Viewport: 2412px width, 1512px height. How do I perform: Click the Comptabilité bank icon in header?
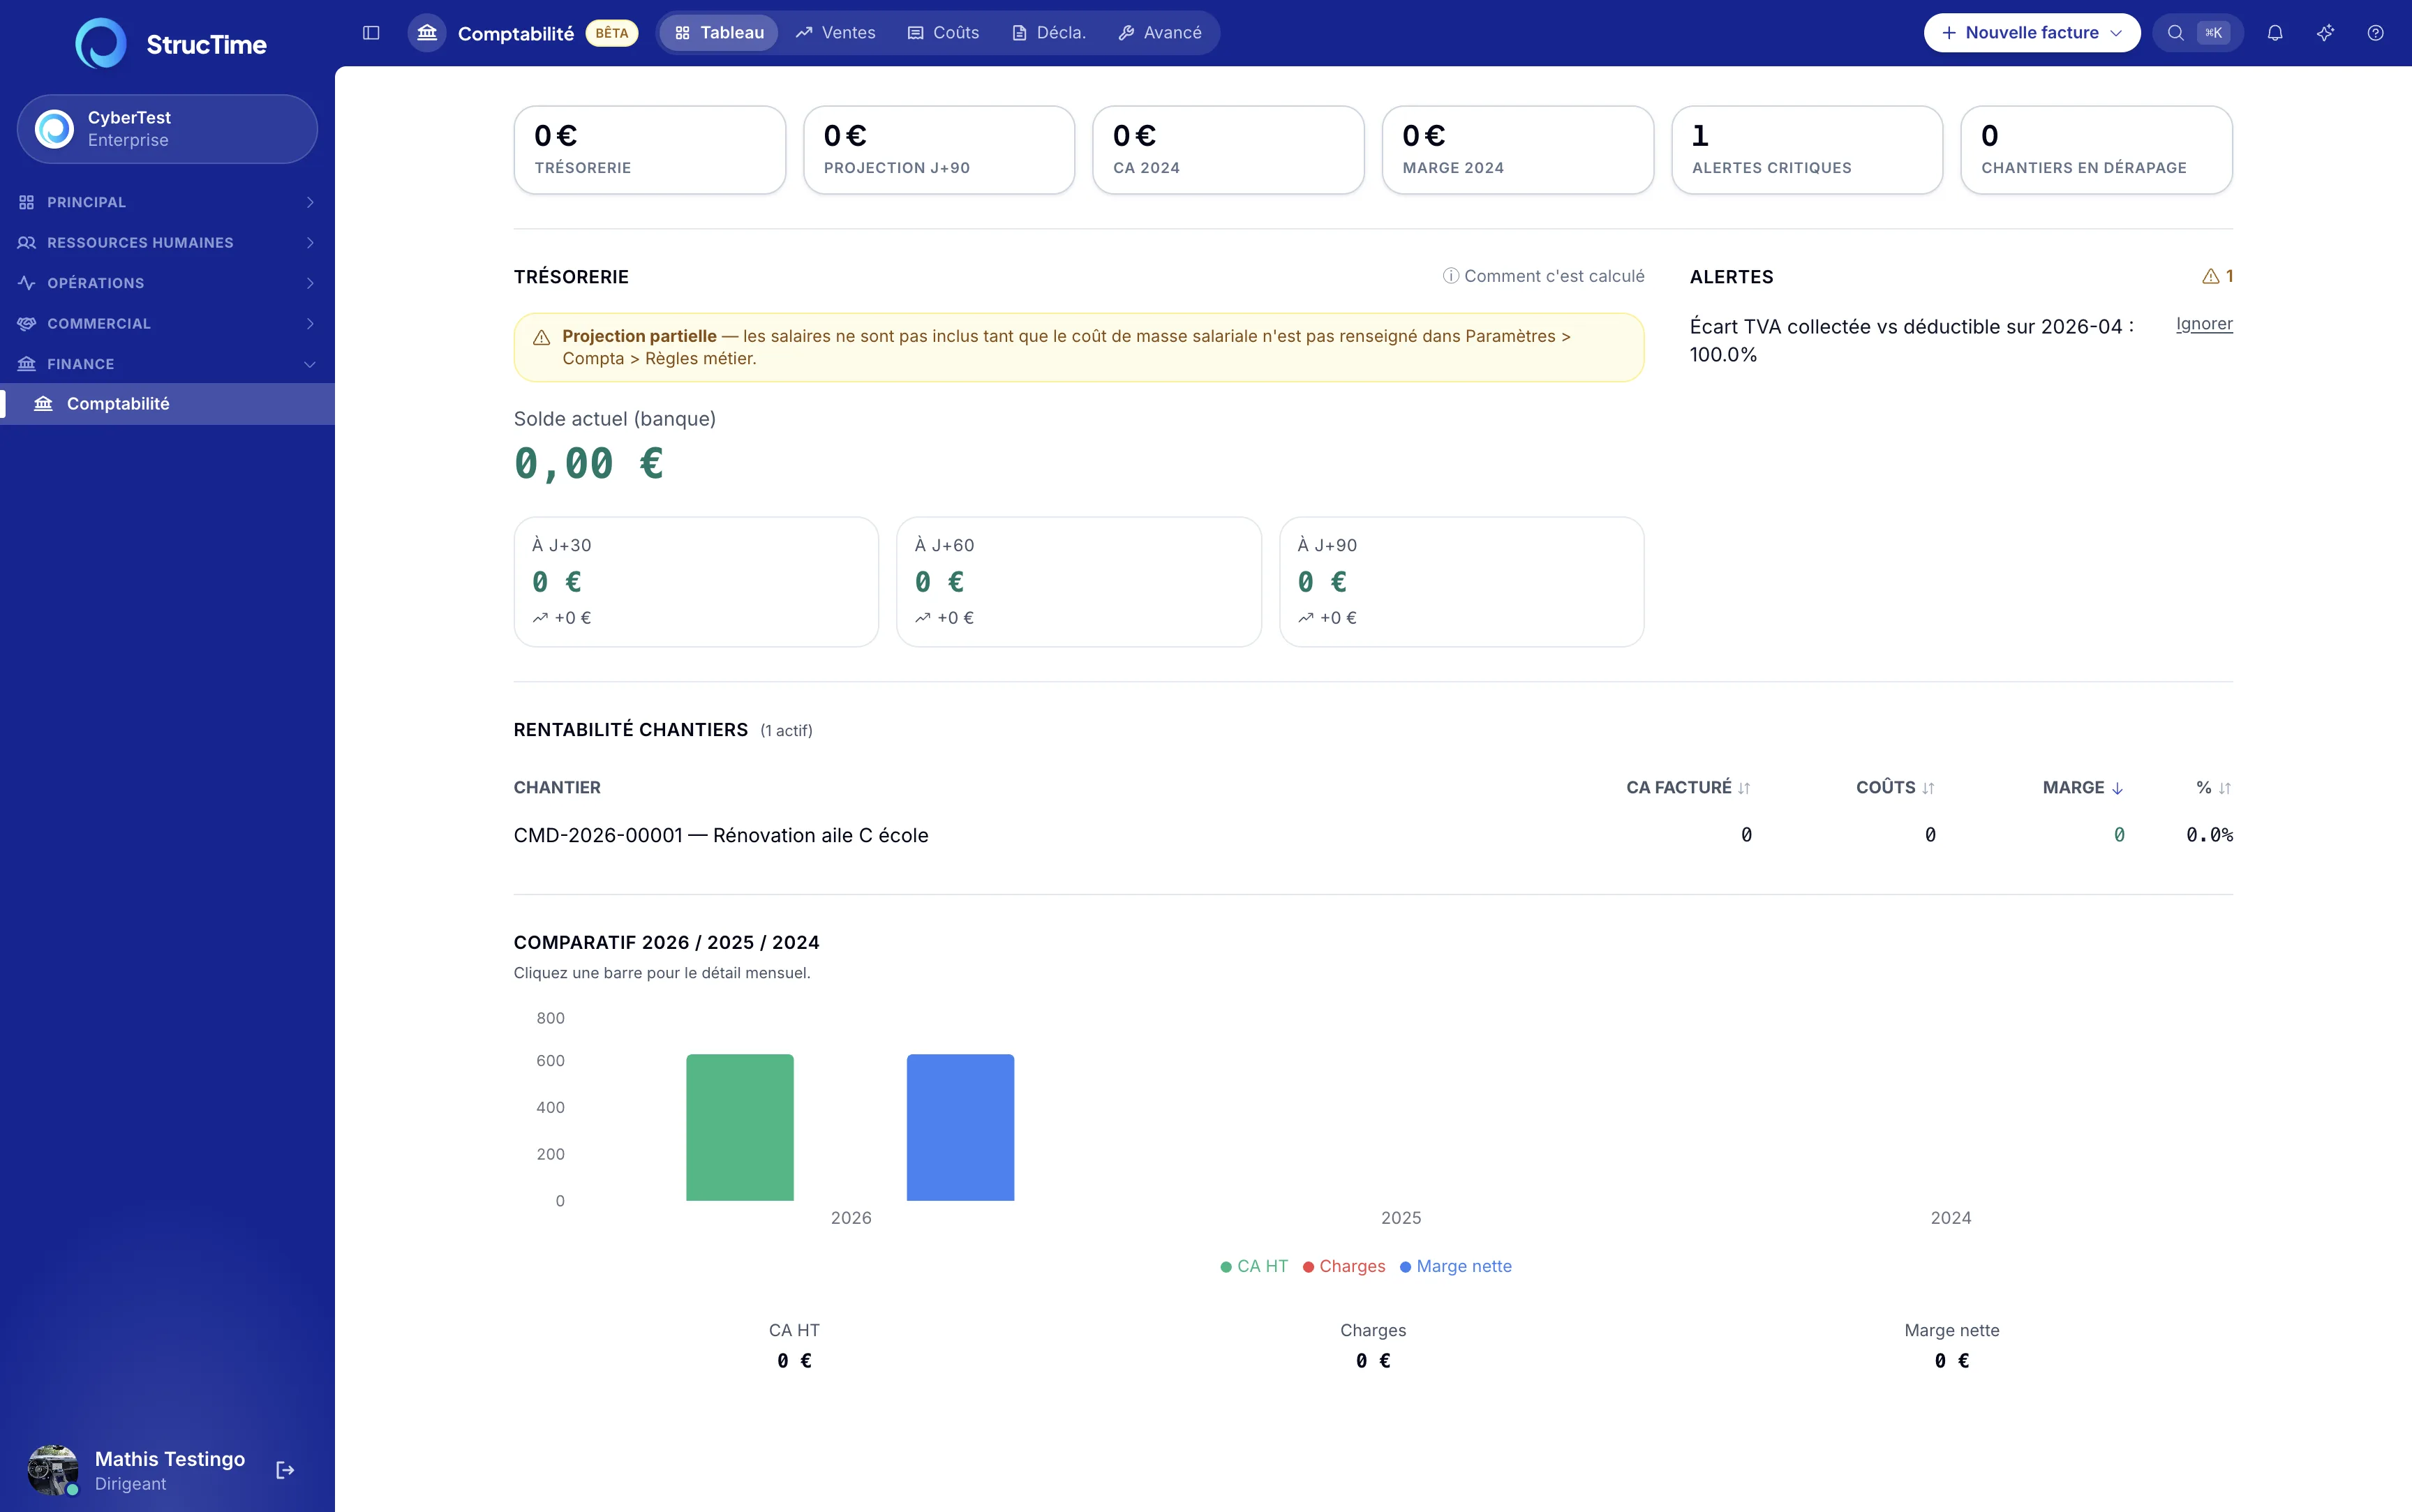tap(427, 33)
